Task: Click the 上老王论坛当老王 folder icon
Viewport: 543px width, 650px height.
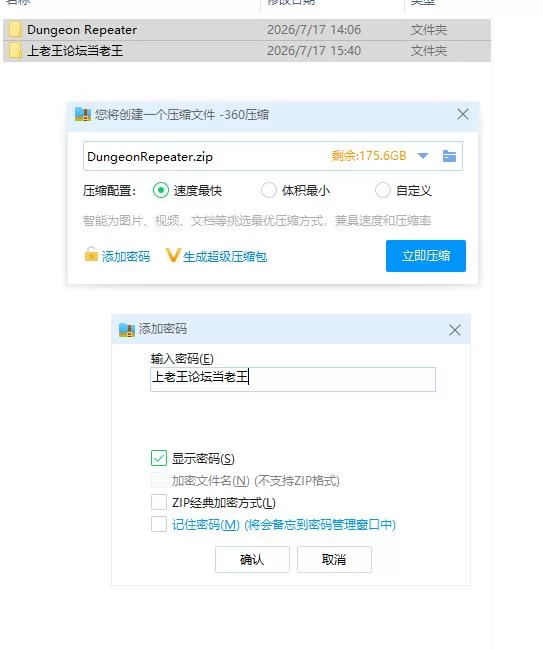Action: pyautogui.click(x=15, y=51)
